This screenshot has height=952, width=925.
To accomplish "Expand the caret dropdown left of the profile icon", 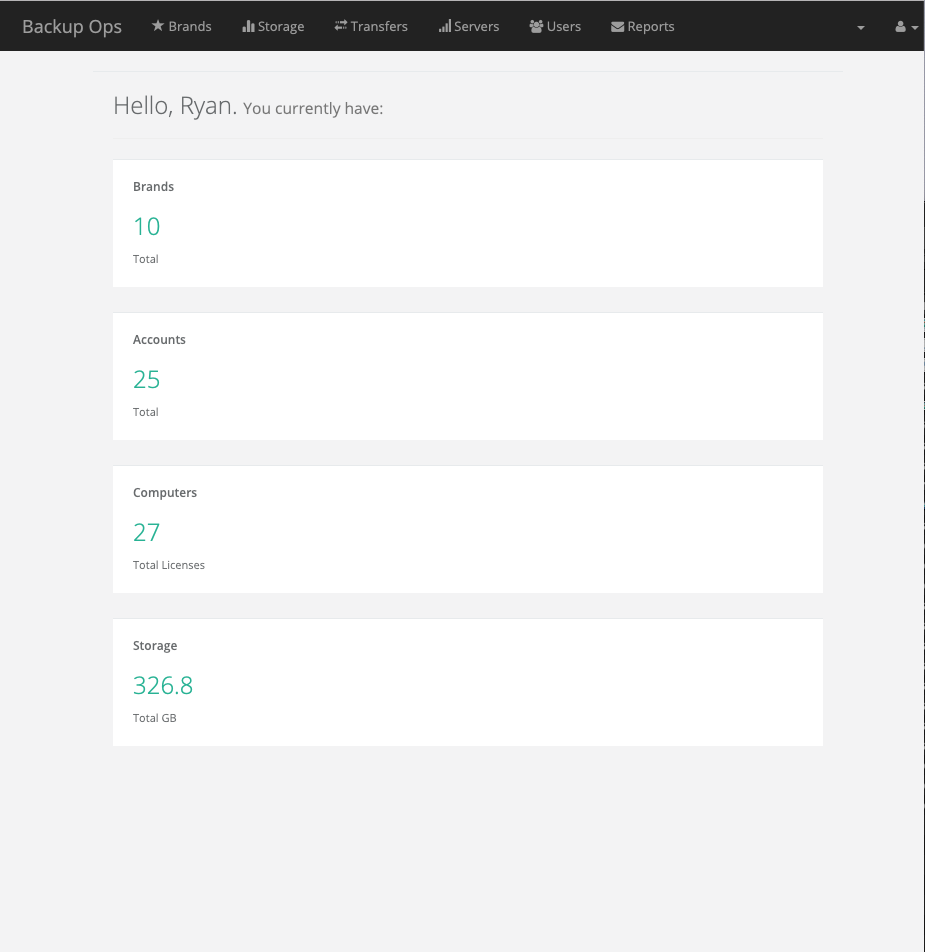I will point(861,27).
